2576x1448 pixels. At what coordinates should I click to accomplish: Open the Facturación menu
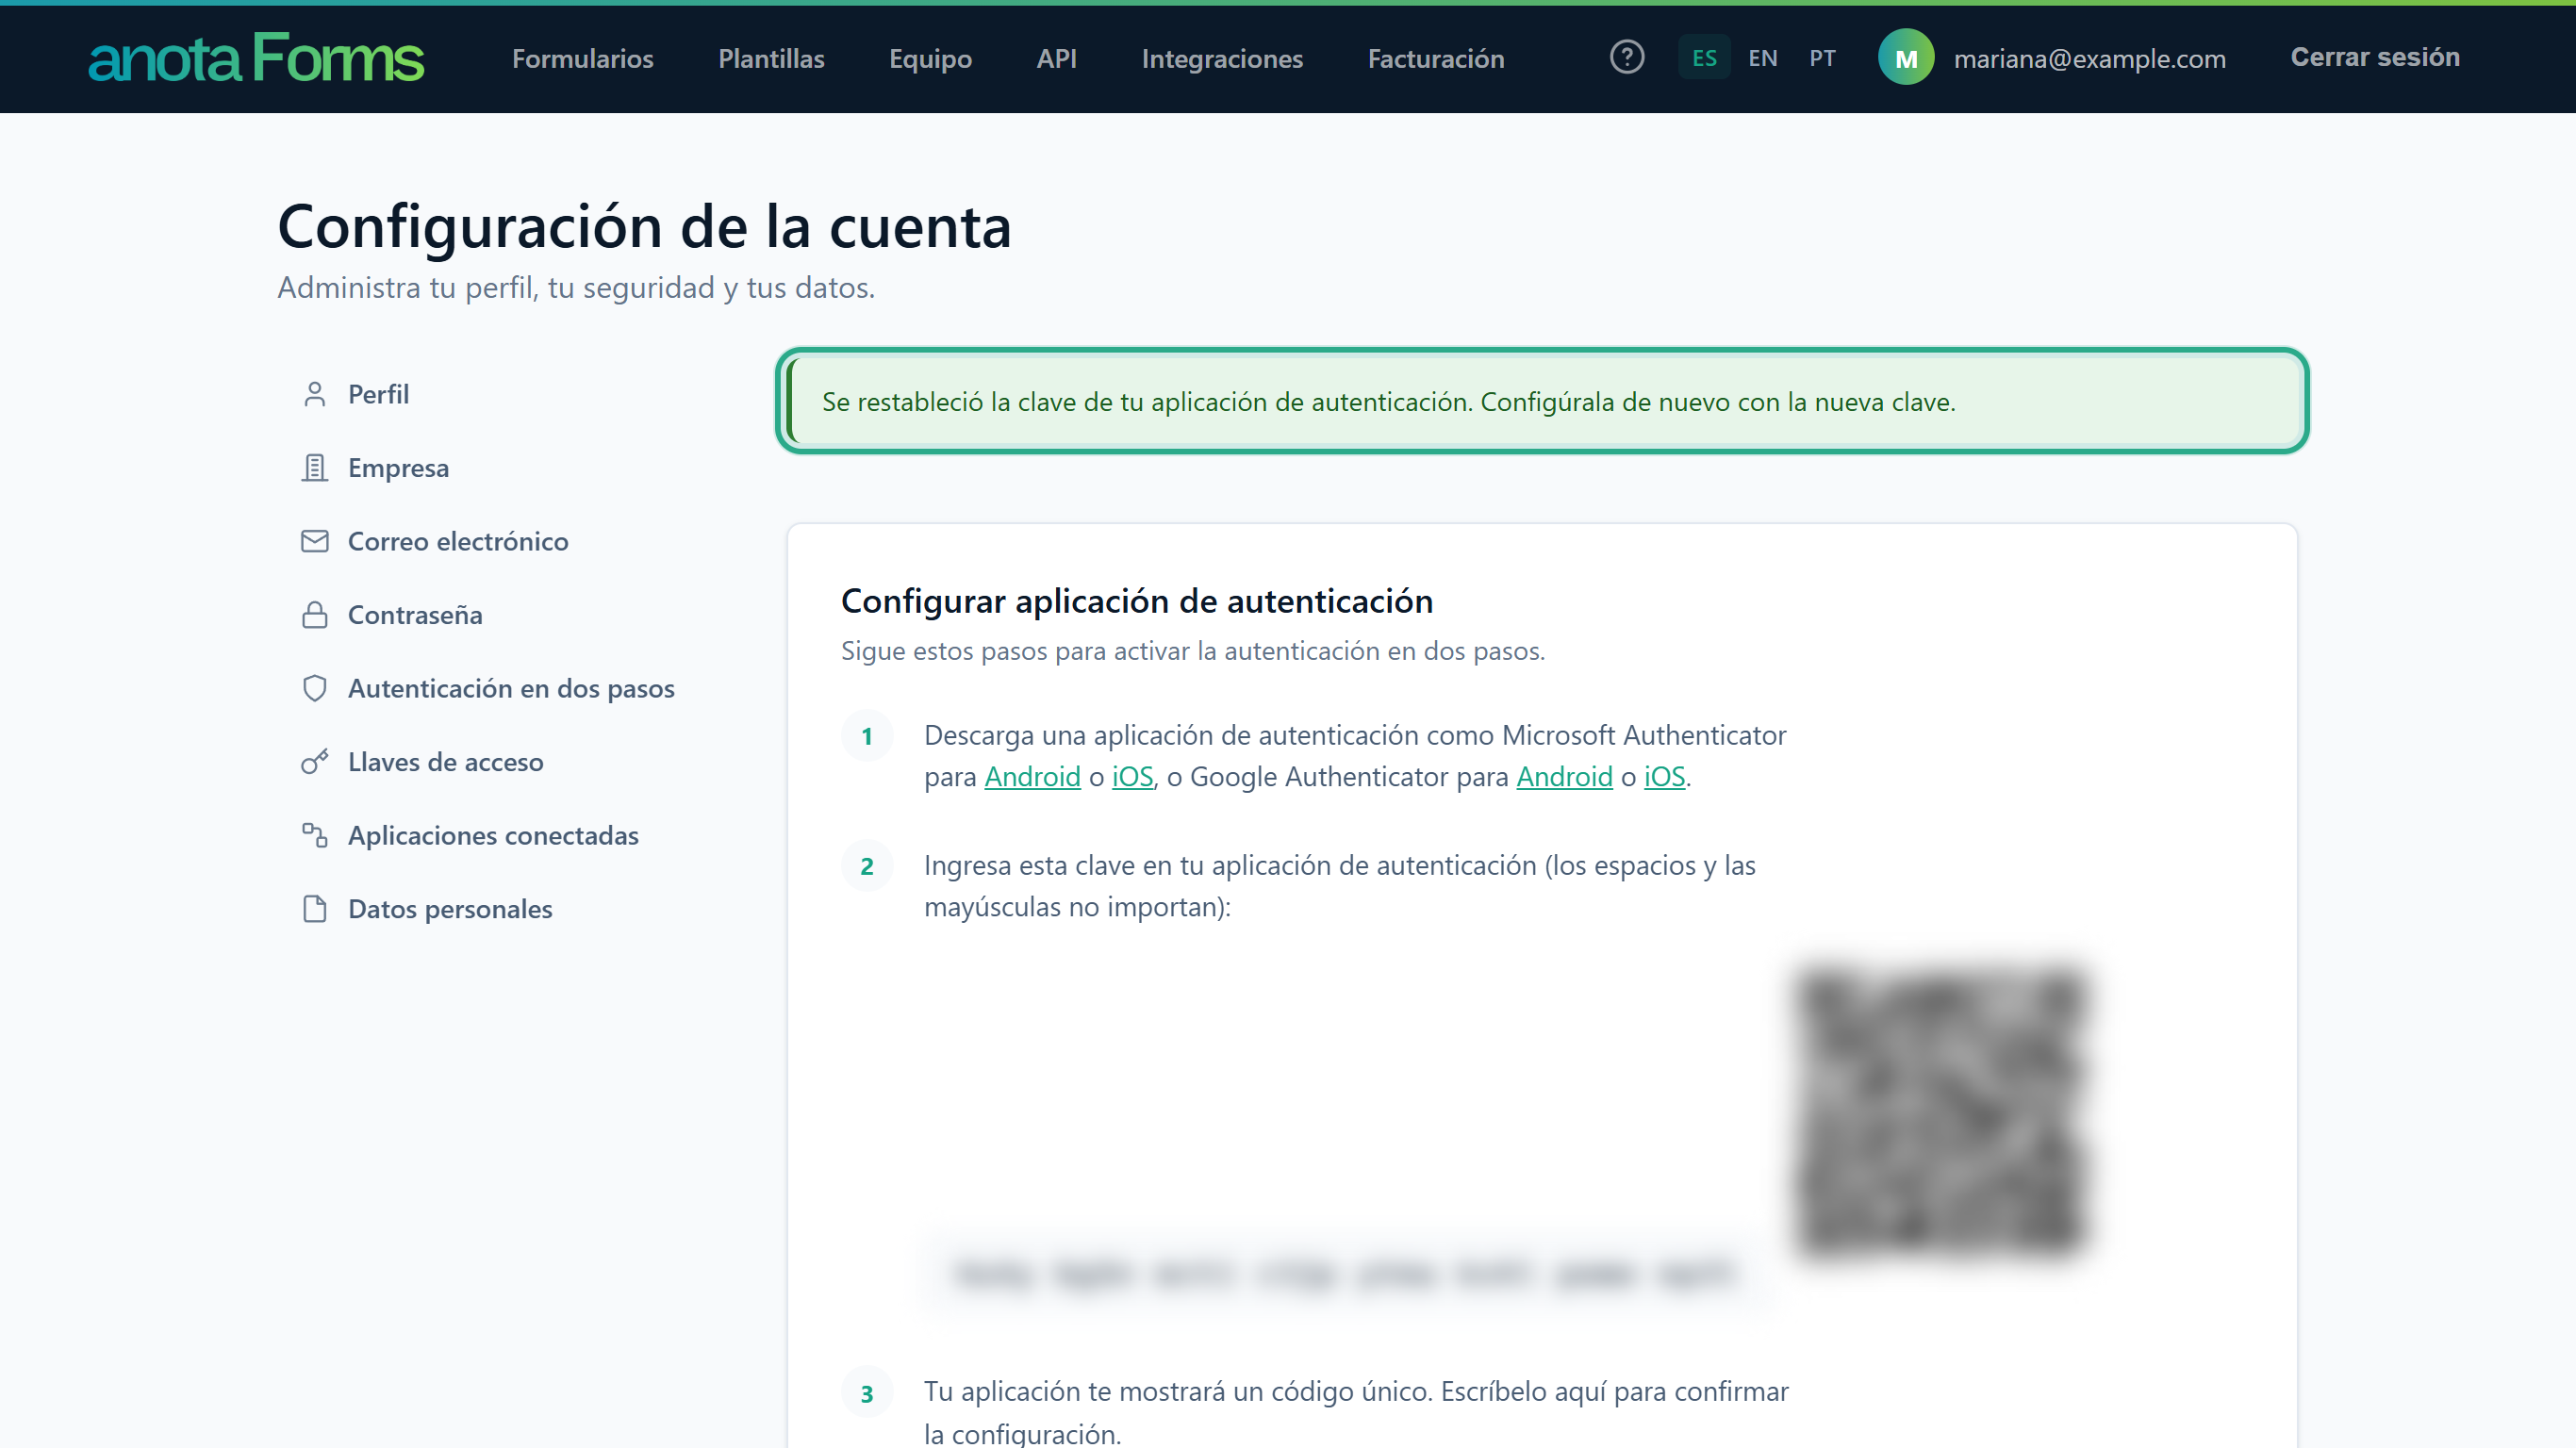(1436, 59)
